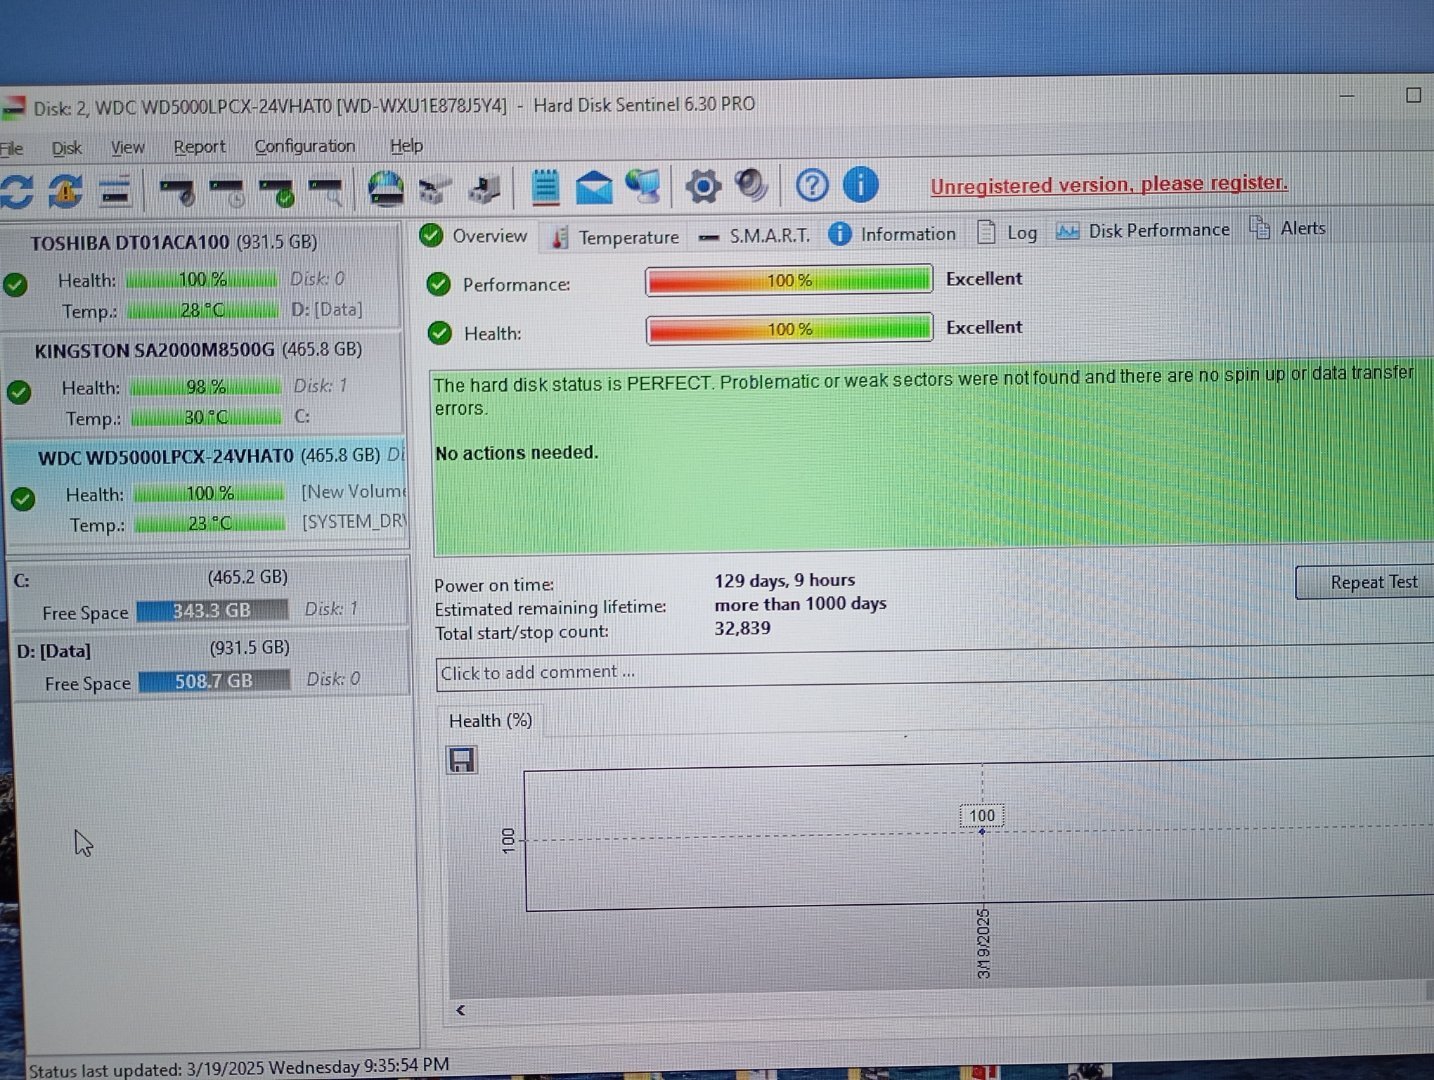Open the Information tab

(892, 234)
